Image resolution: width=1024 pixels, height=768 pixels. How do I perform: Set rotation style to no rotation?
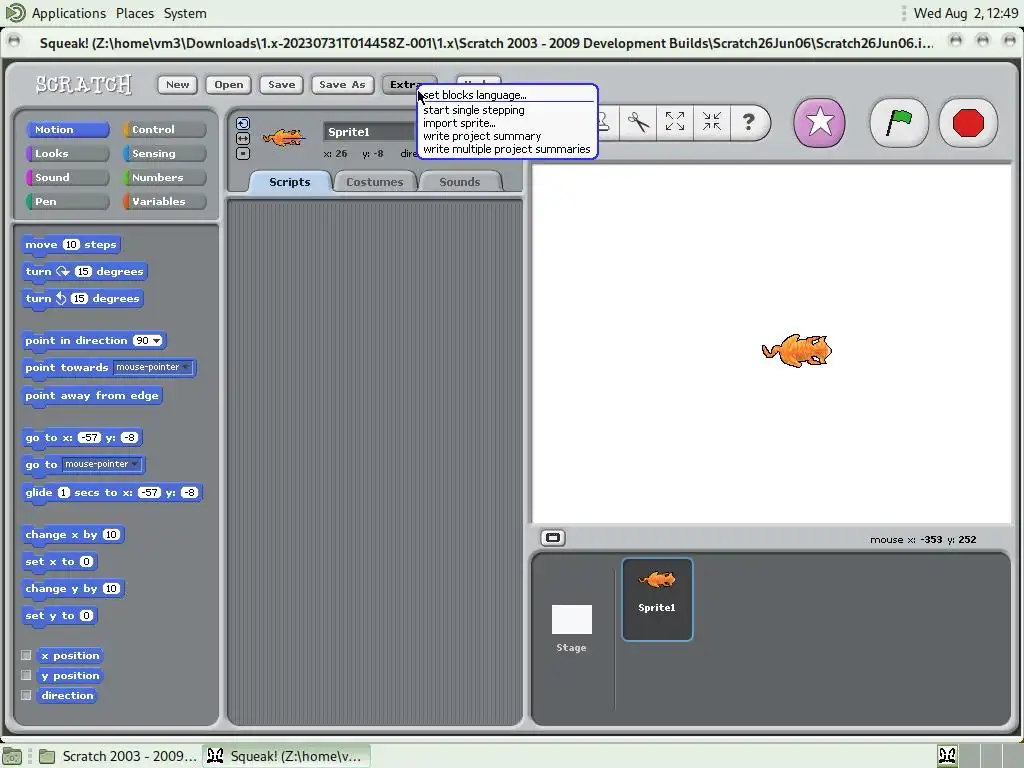coord(243,153)
